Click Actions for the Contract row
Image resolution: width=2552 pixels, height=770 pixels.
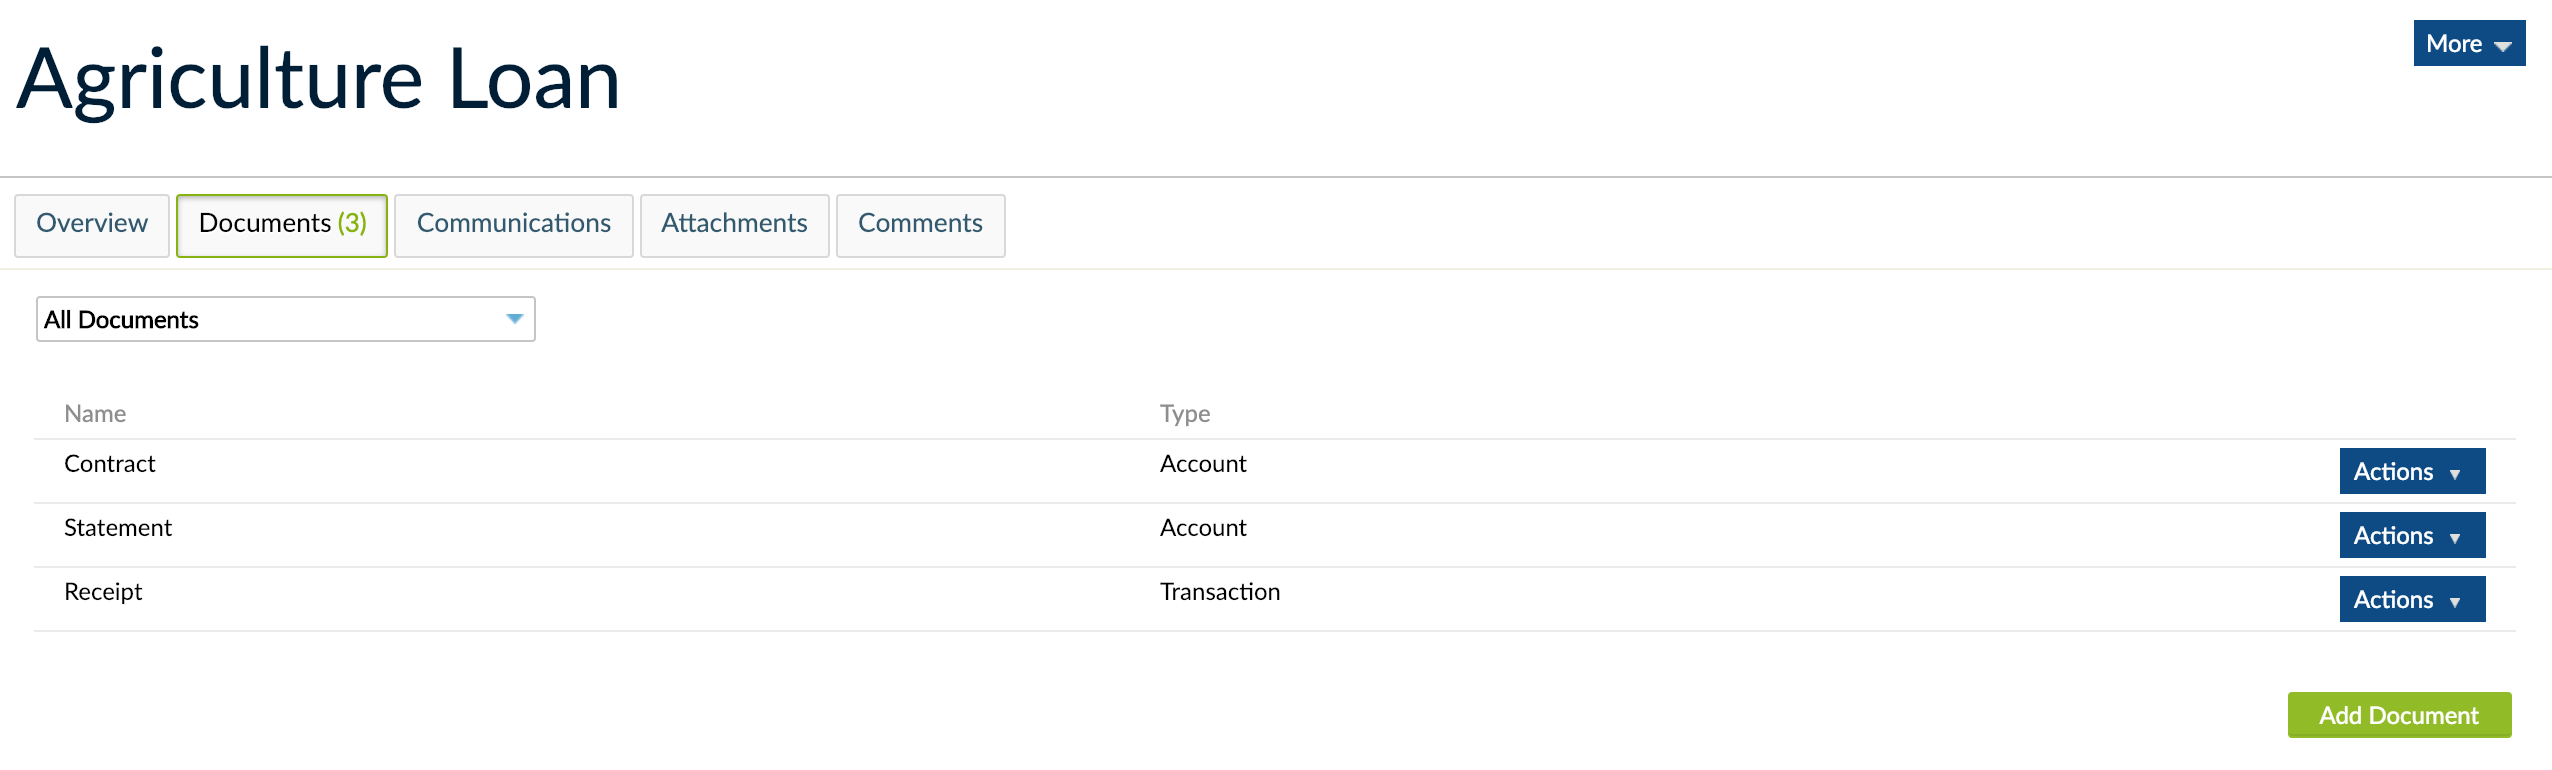pos(2411,471)
